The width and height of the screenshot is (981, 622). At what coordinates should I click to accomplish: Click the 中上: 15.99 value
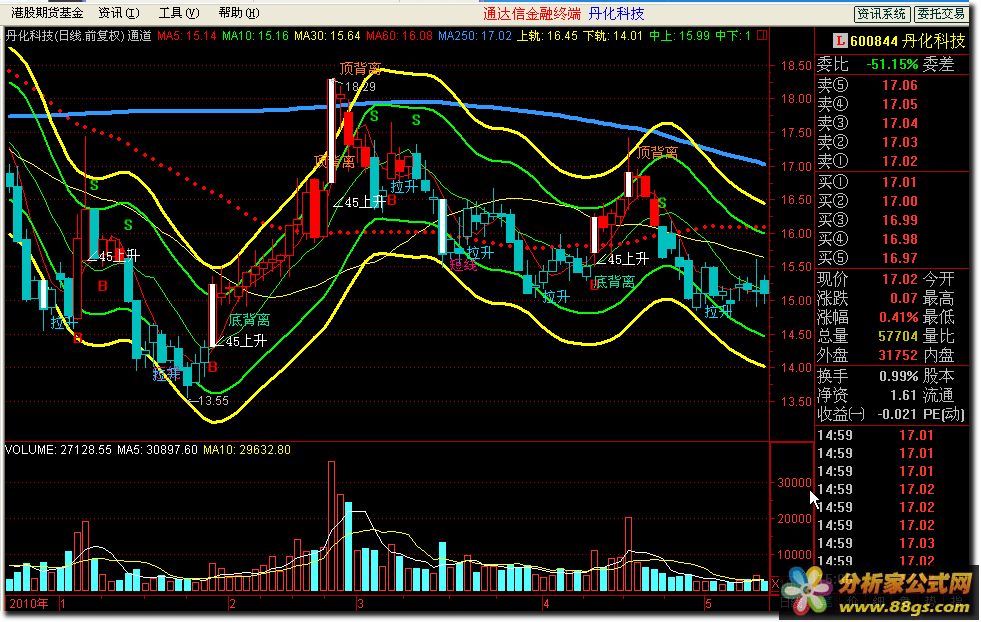[x=679, y=36]
